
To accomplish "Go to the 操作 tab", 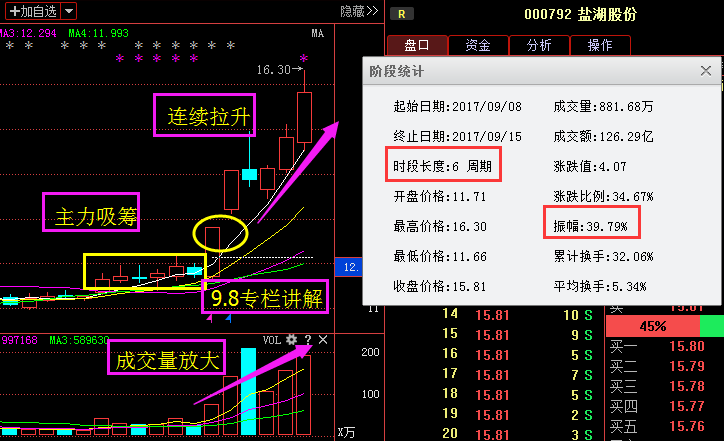I will point(600,45).
